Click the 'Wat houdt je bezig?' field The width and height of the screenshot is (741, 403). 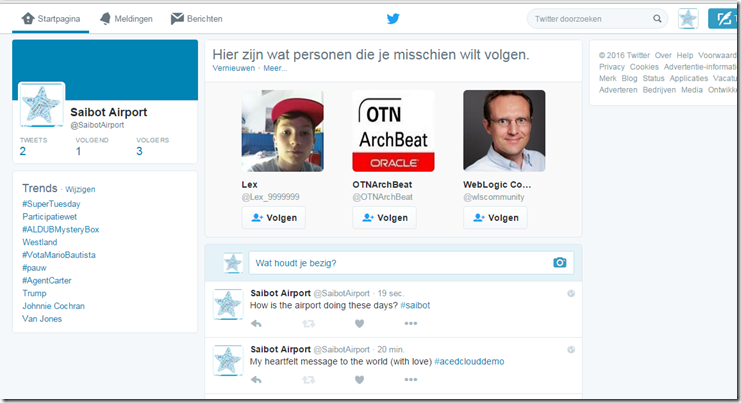[411, 263]
